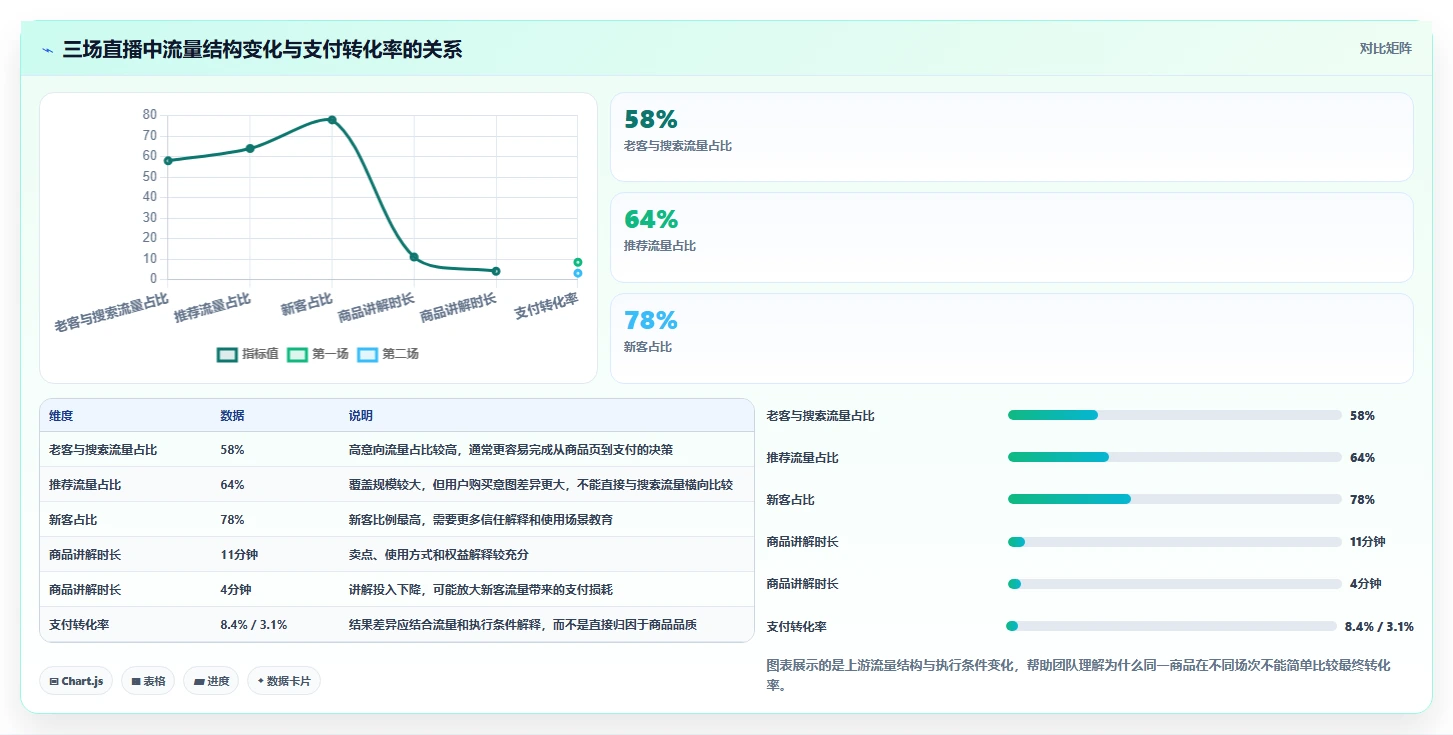Select the 4分钟 cell in the table

(x=236, y=589)
